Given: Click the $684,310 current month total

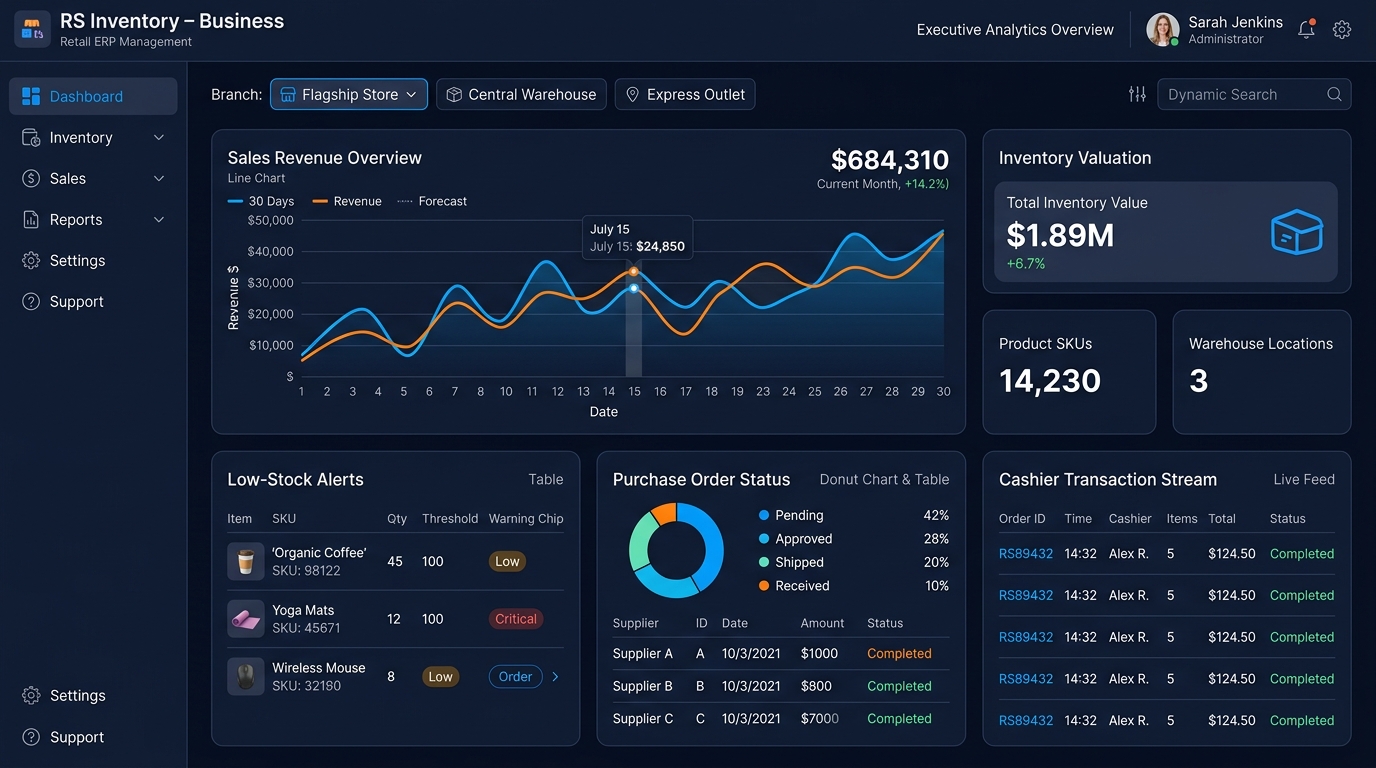Looking at the screenshot, I should (890, 160).
